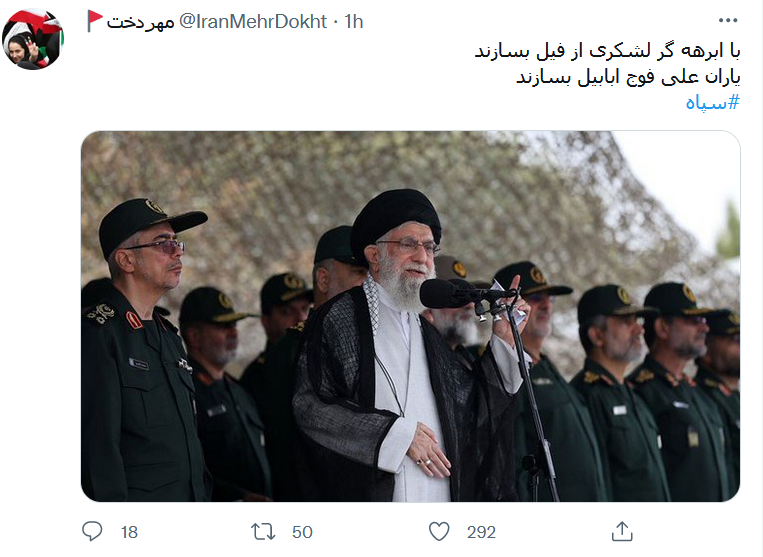
Task: Open the 1h timestamp link
Action: [354, 21]
